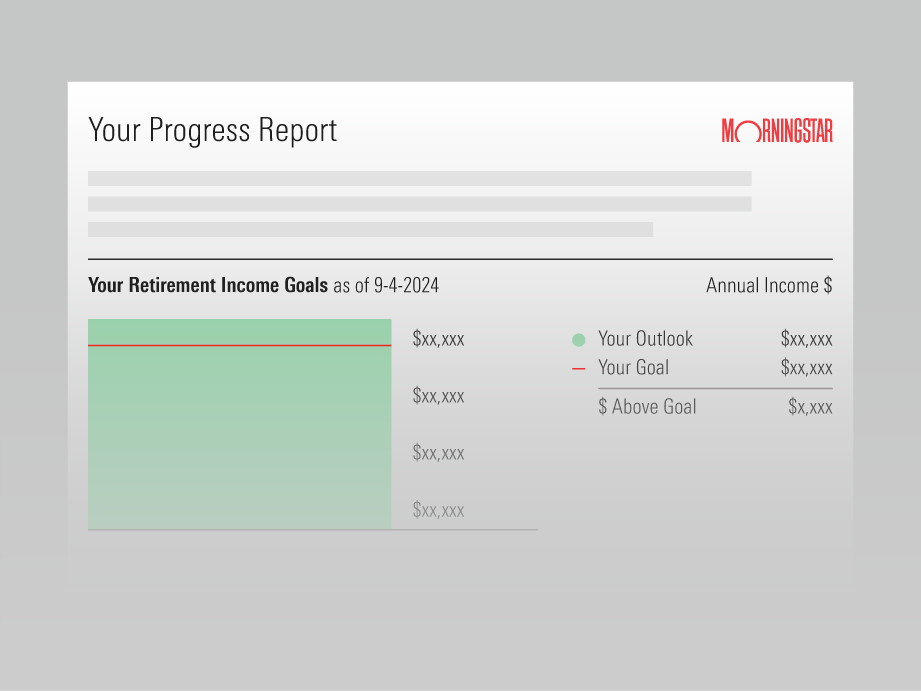Click the first gray placeholder text line
The height and width of the screenshot is (691, 921).
[419, 178]
